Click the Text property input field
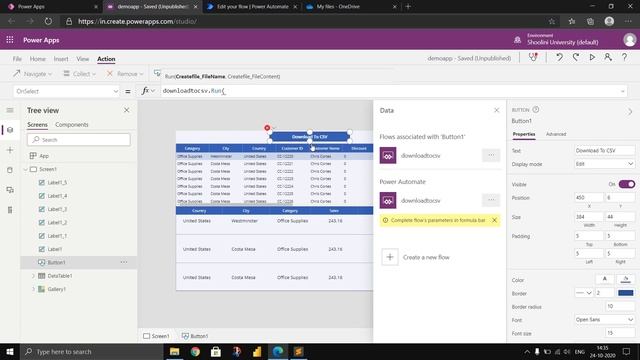 click(604, 150)
